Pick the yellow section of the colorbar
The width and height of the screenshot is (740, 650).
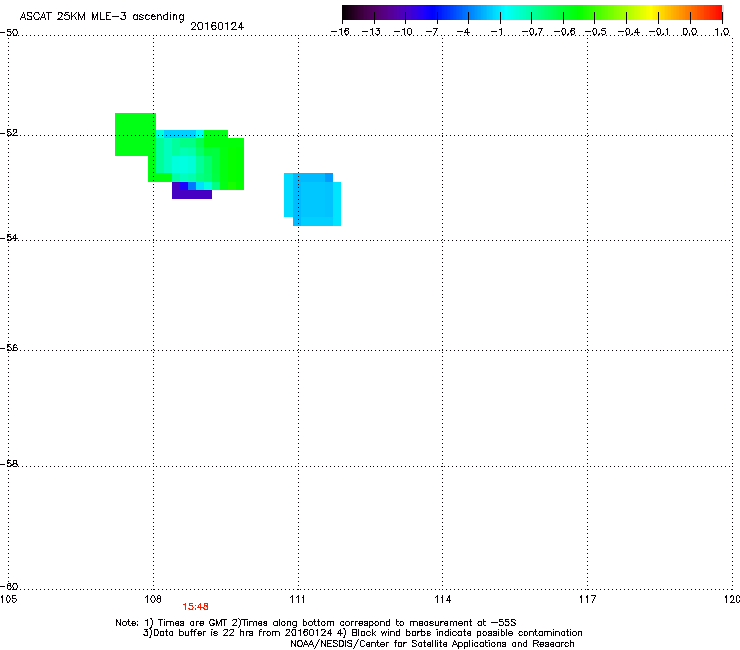(651, 13)
